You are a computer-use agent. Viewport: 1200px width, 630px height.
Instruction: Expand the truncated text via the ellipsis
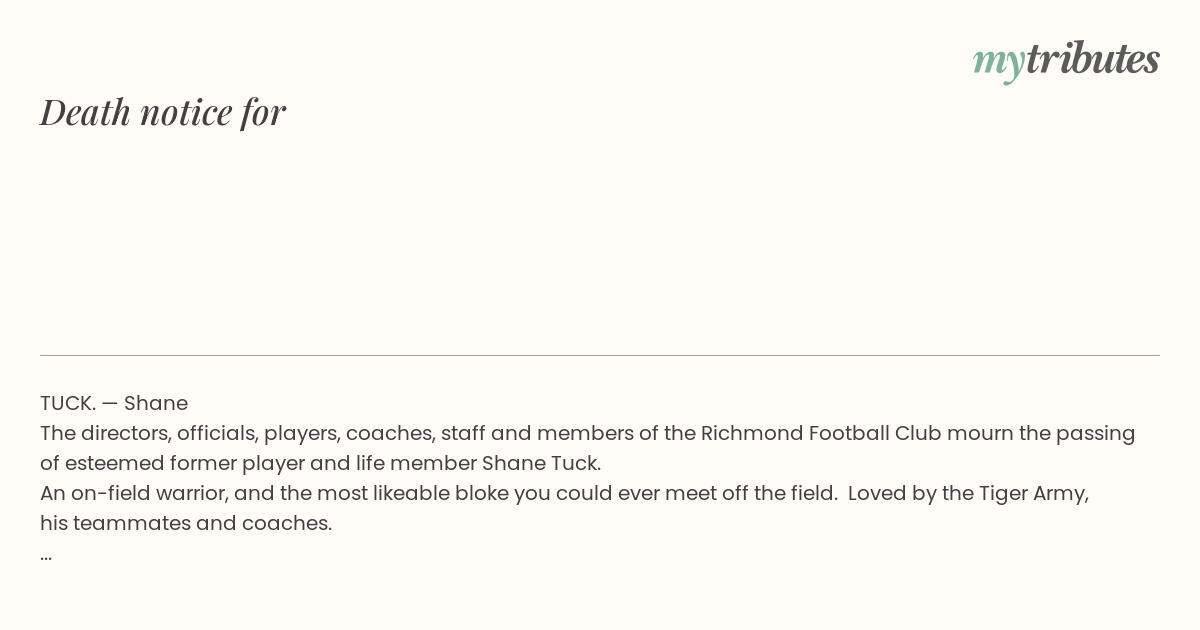pos(46,556)
